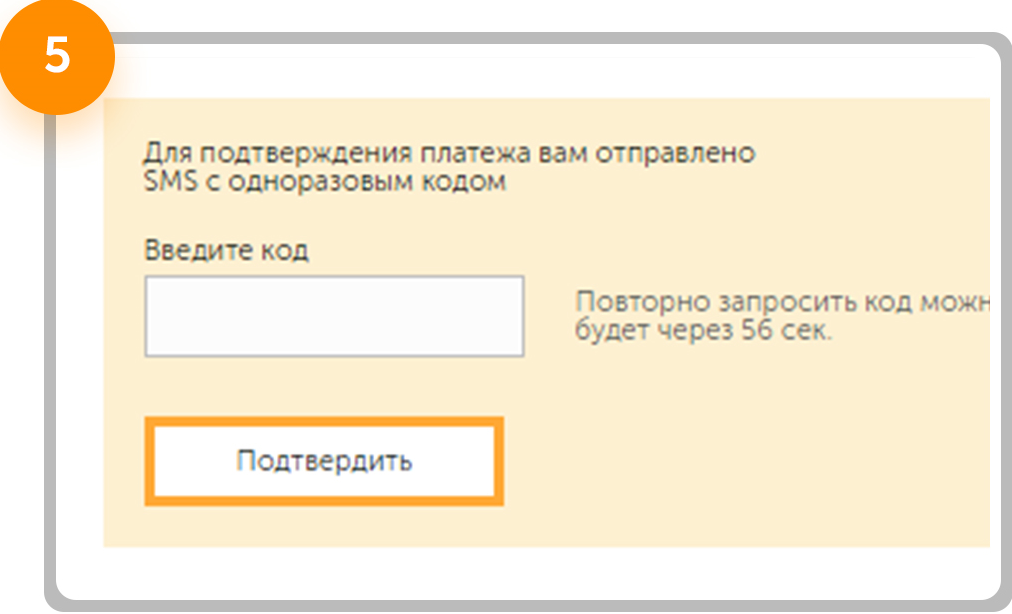Click the Подтвердить button

pyautogui.click(x=324, y=461)
